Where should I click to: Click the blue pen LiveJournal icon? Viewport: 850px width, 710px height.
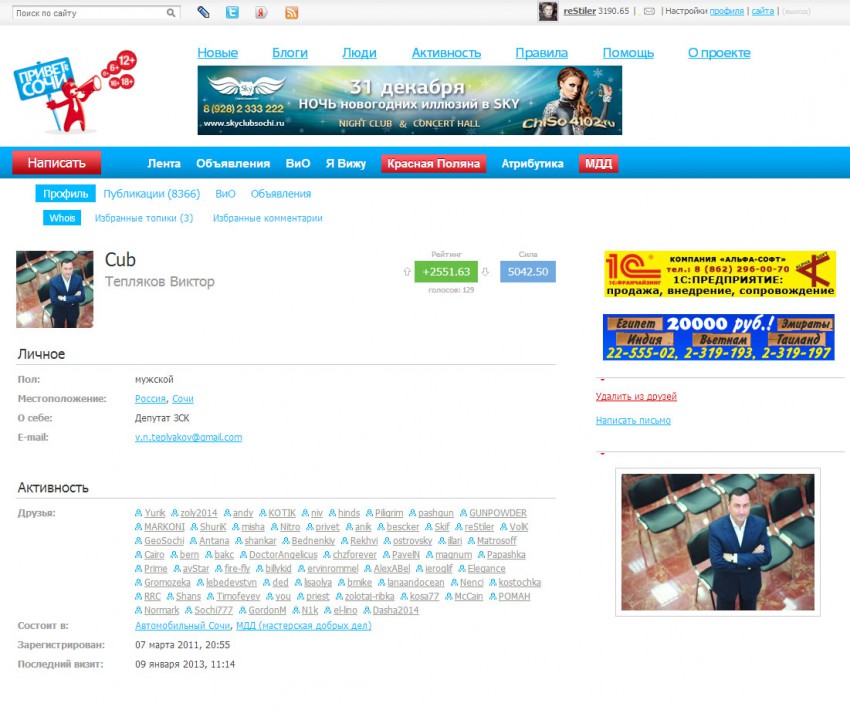point(203,13)
